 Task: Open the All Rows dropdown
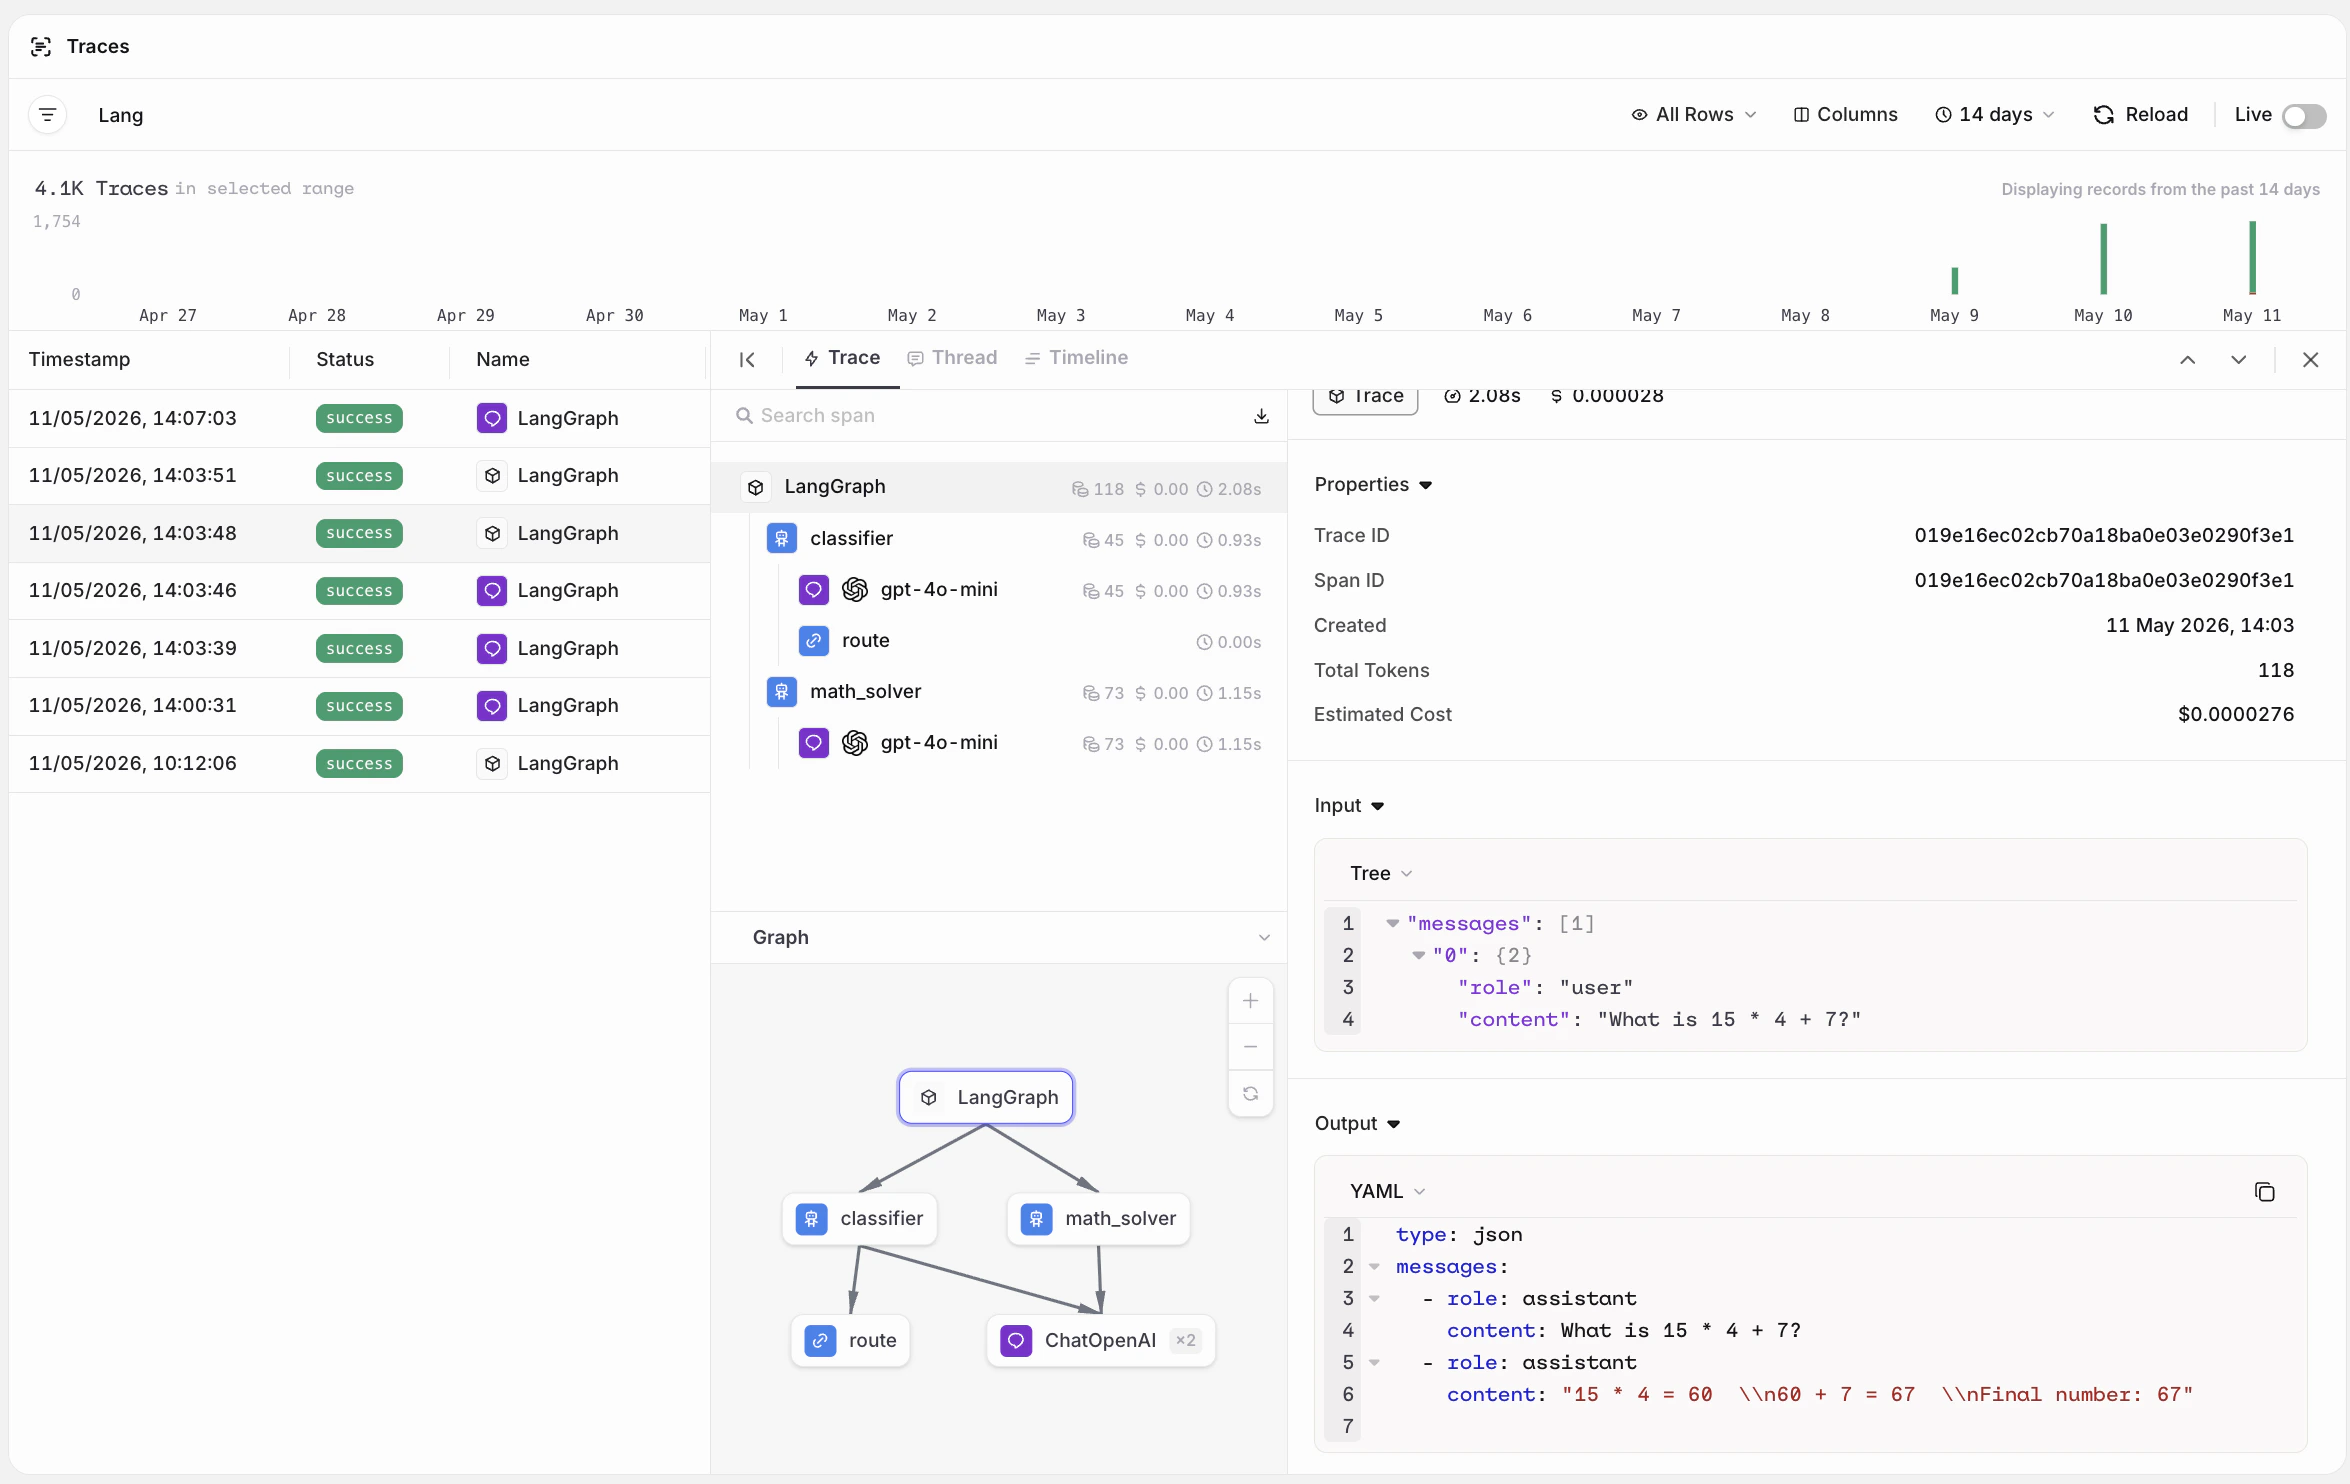(1694, 115)
